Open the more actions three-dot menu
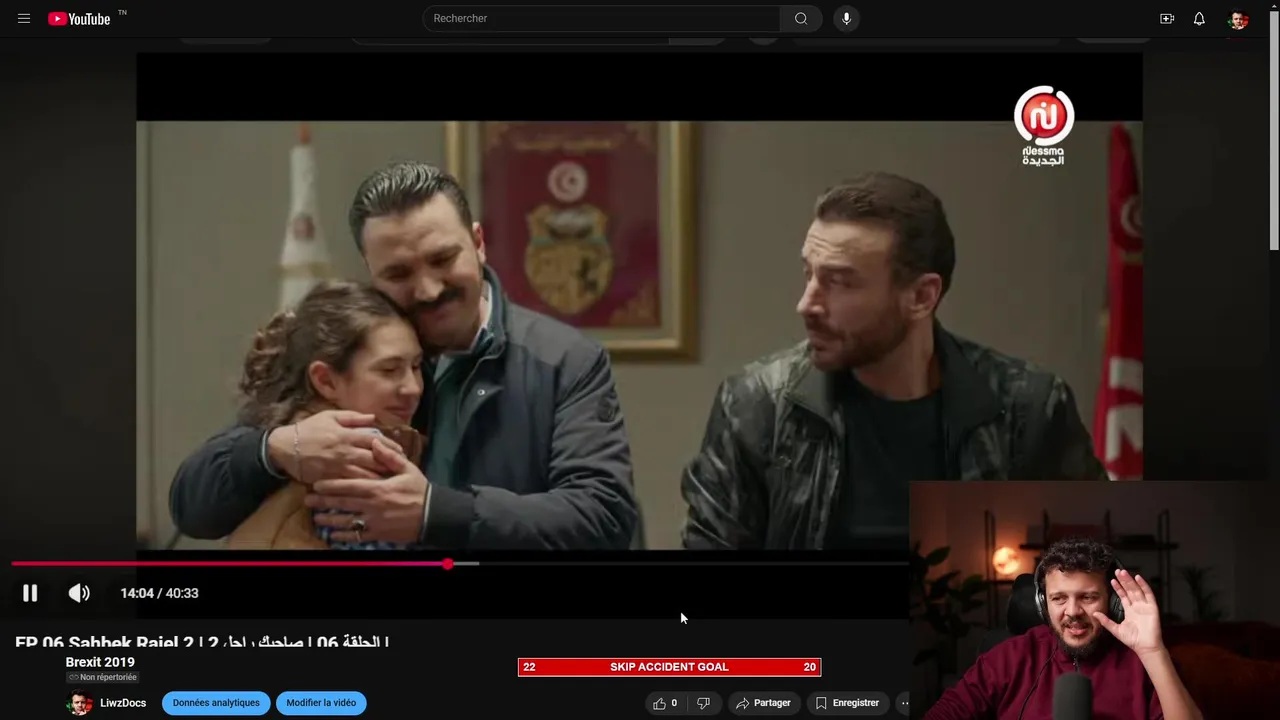This screenshot has height=720, width=1280. coord(904,703)
